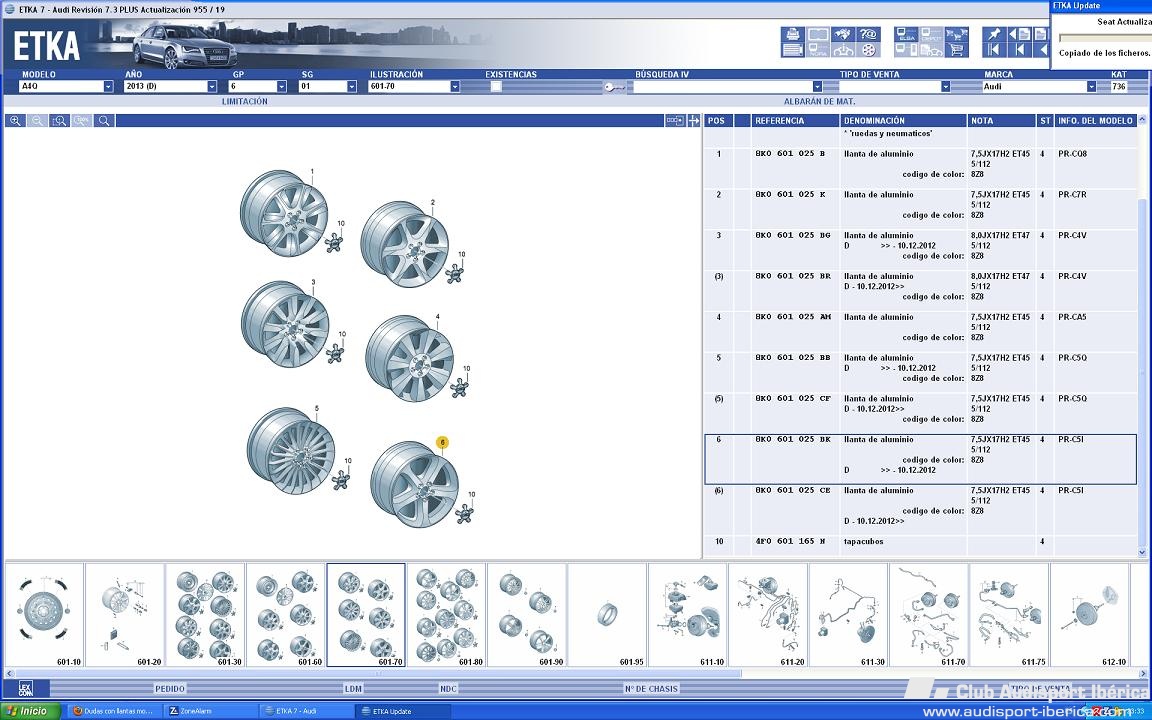The image size is (1152, 720).
Task: Click the previous-step arrow with bar icon
Action: (x=1020, y=49)
